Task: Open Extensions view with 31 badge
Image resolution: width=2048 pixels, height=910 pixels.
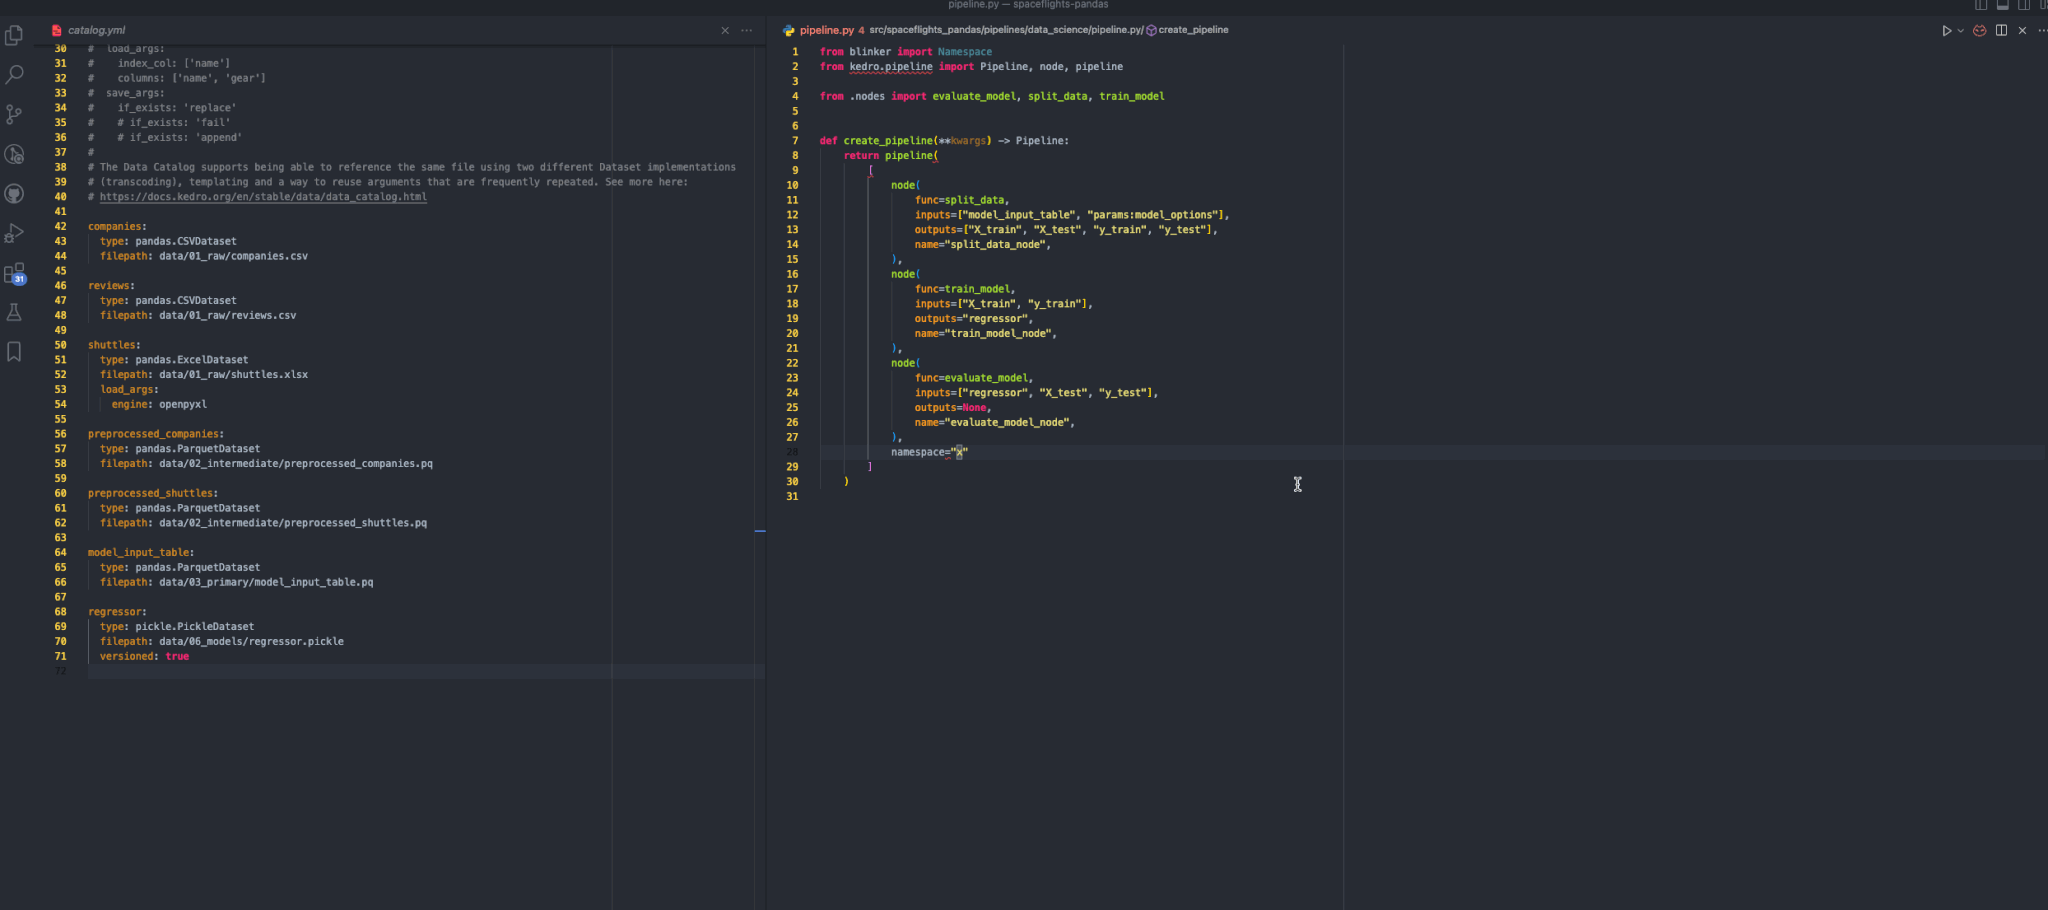Action: 14,273
